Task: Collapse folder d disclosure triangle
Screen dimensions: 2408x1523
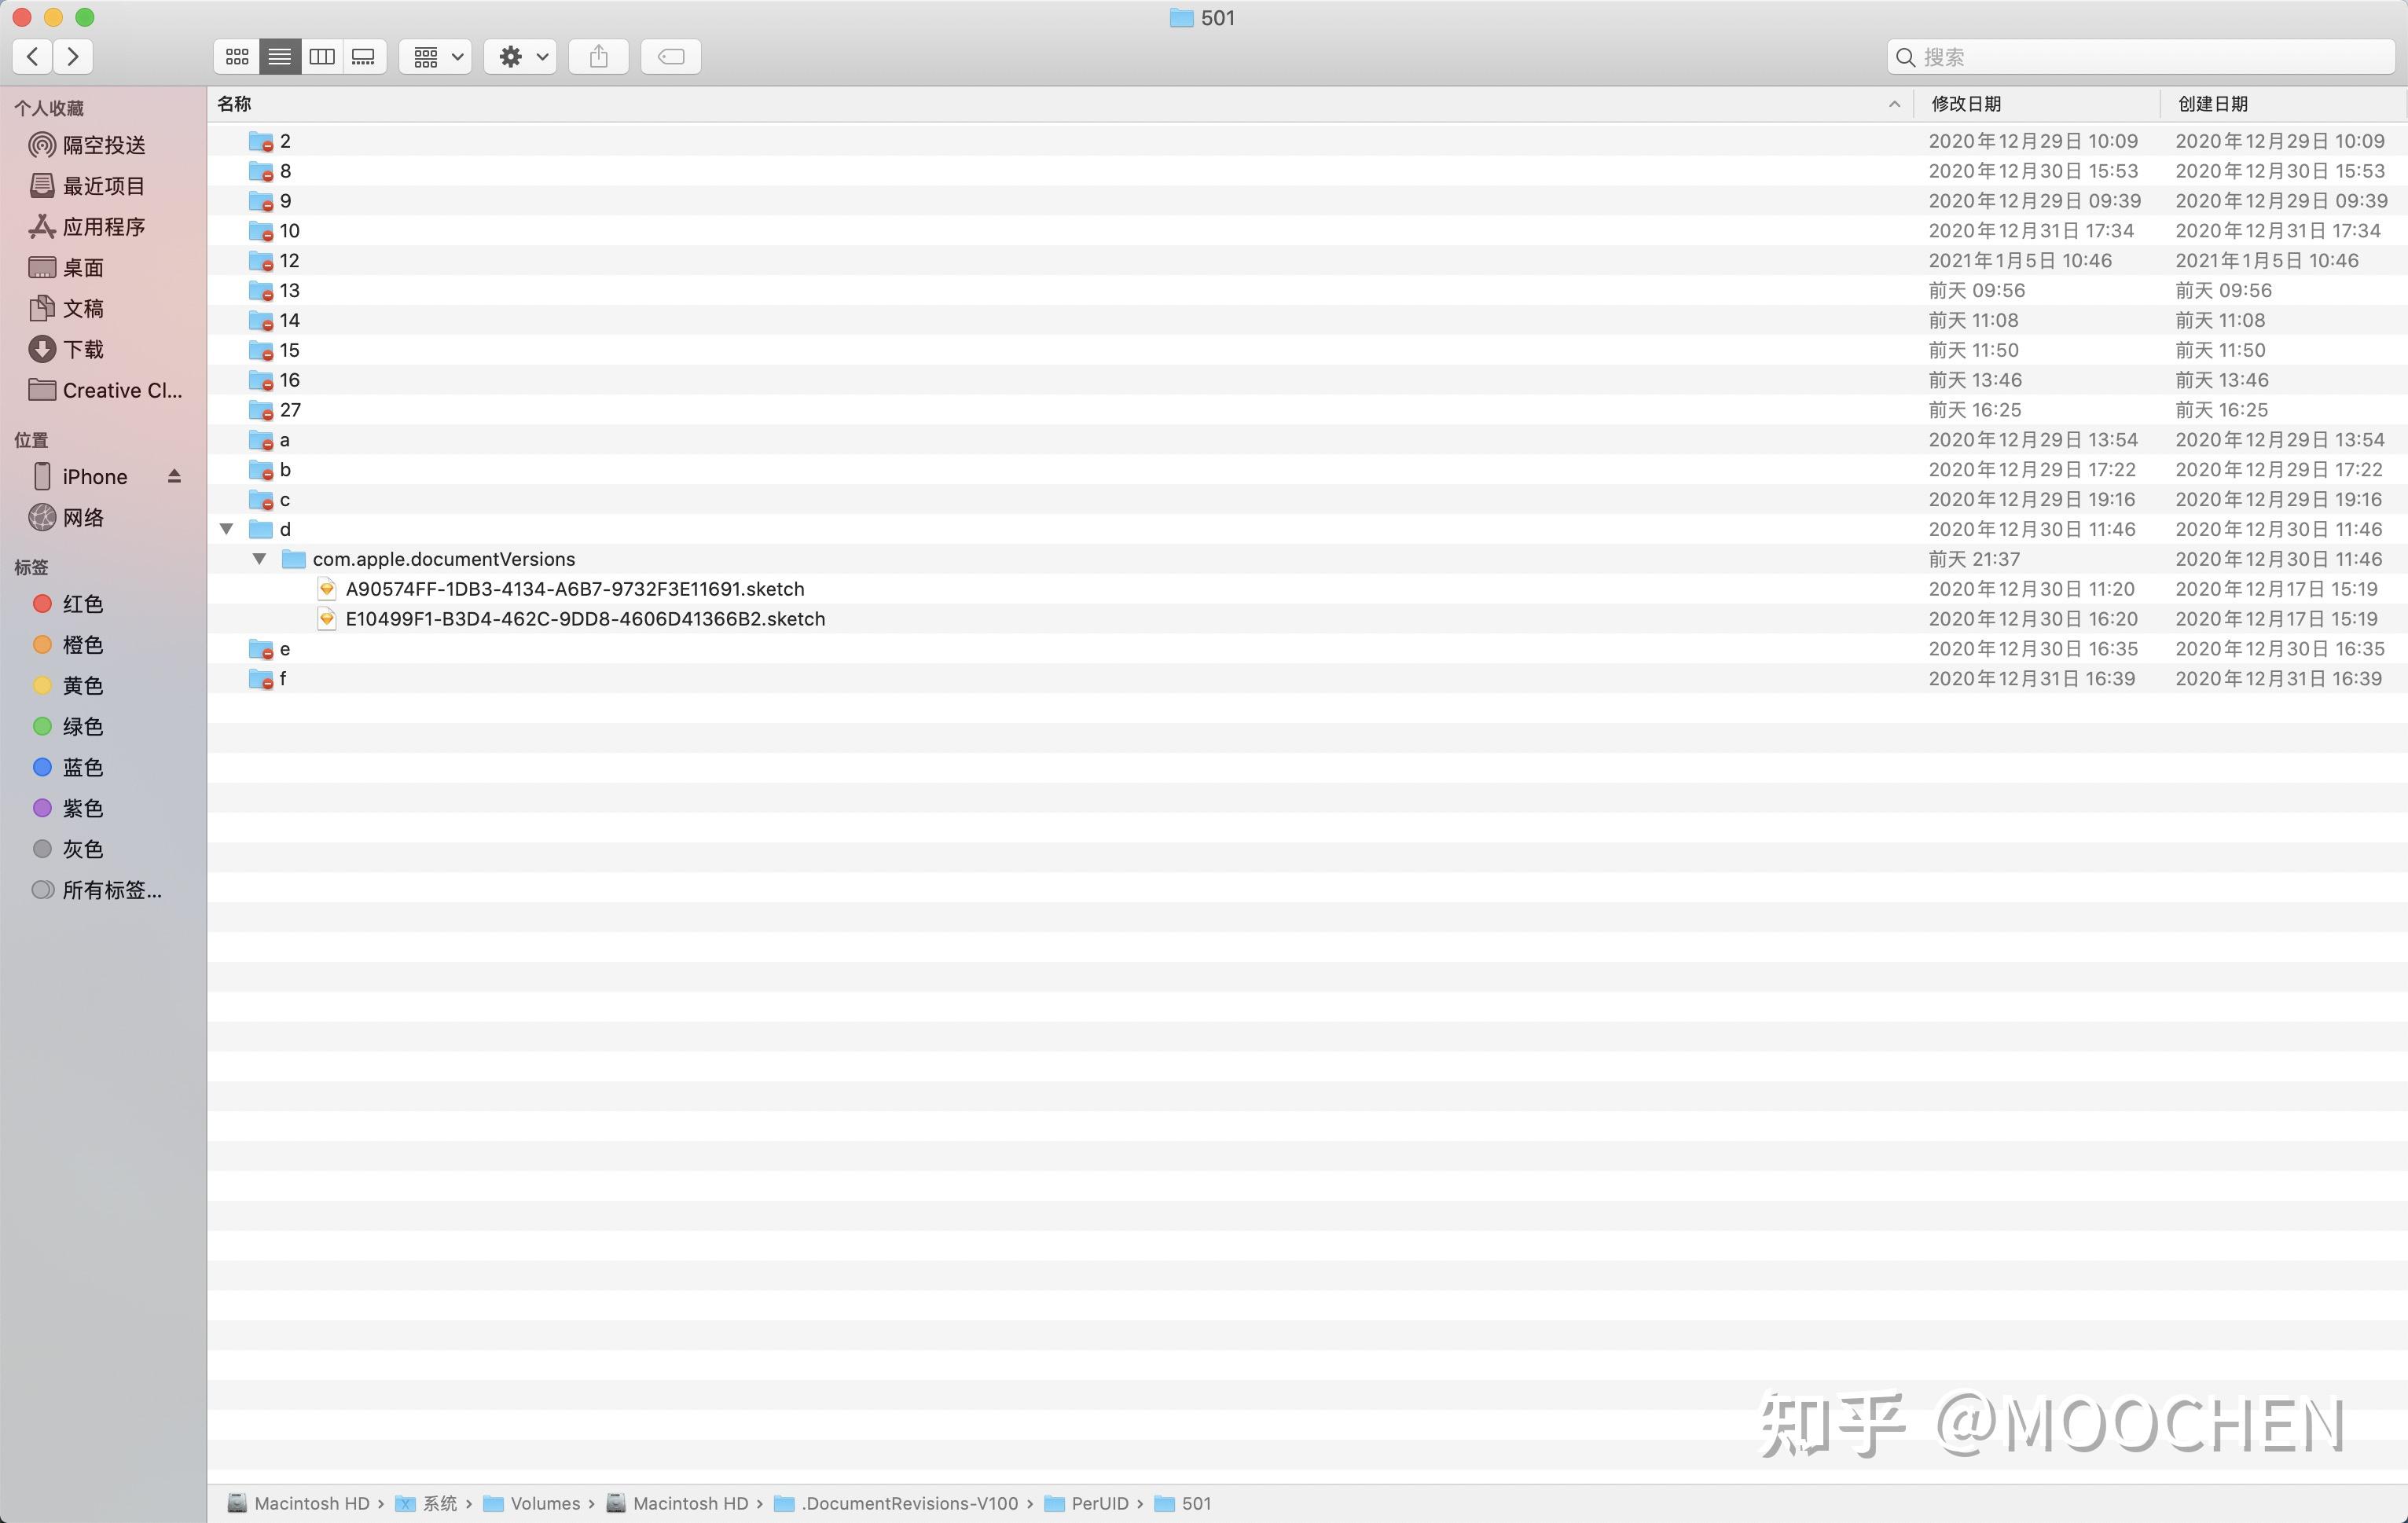Action: click(x=227, y=529)
